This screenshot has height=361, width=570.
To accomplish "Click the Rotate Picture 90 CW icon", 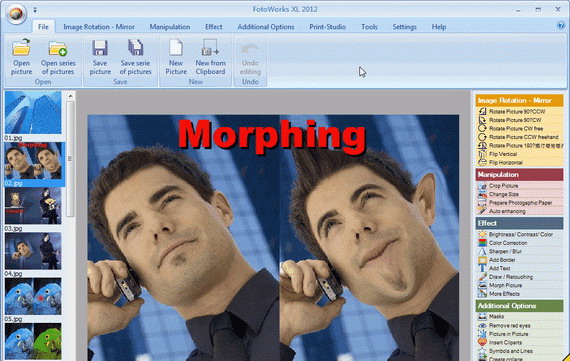I will 482,120.
